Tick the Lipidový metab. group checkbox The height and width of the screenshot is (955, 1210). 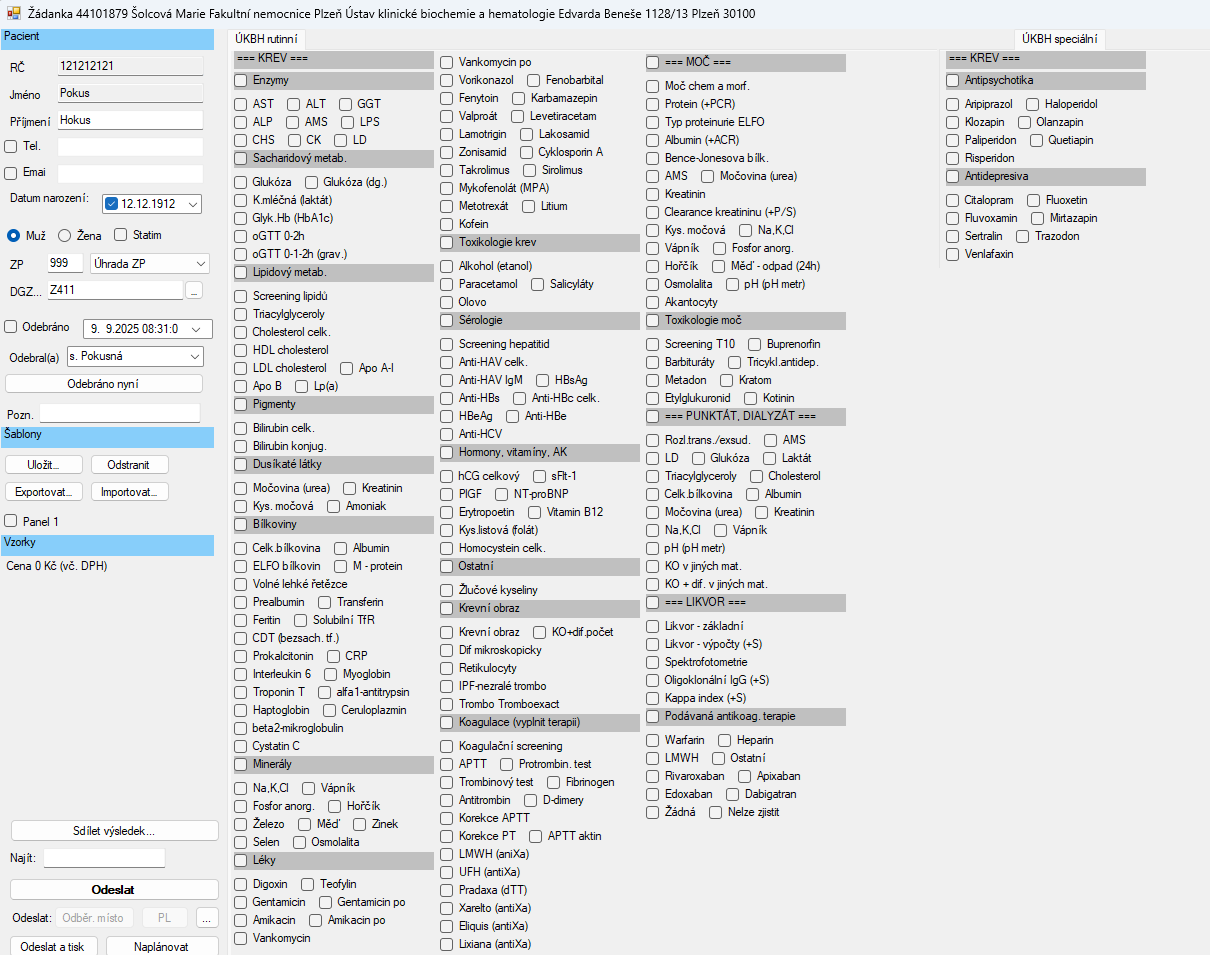241,272
